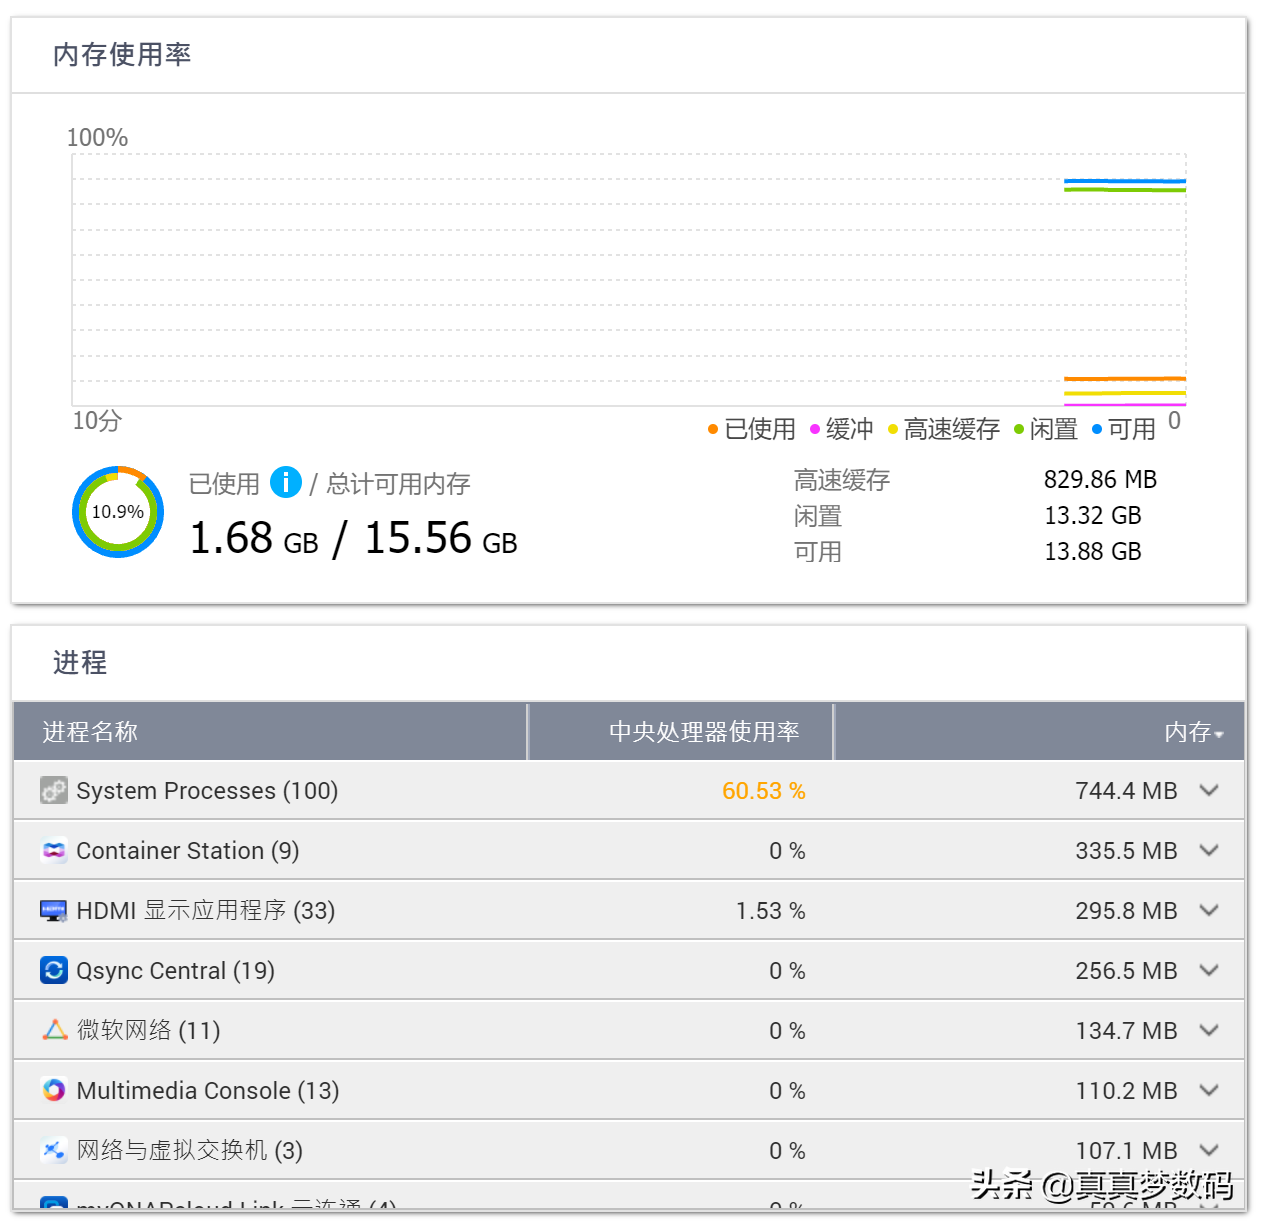Screen dimensions: 1263x1230
Task: Click the 微软网络 triangle icon
Action: click(54, 1030)
